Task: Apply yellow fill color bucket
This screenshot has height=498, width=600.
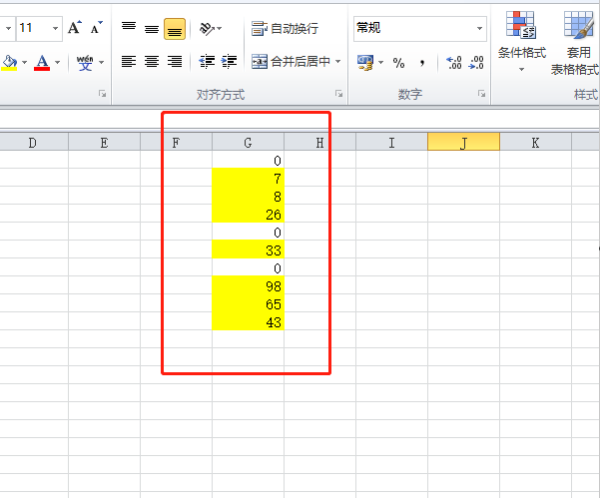Action: tap(10, 62)
